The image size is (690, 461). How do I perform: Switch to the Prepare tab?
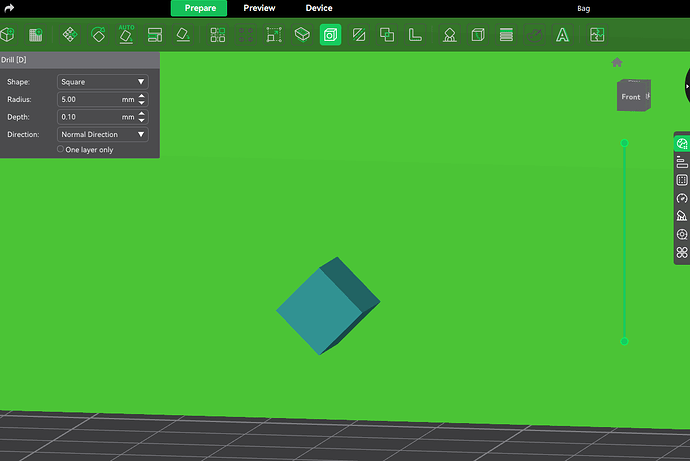(x=199, y=8)
